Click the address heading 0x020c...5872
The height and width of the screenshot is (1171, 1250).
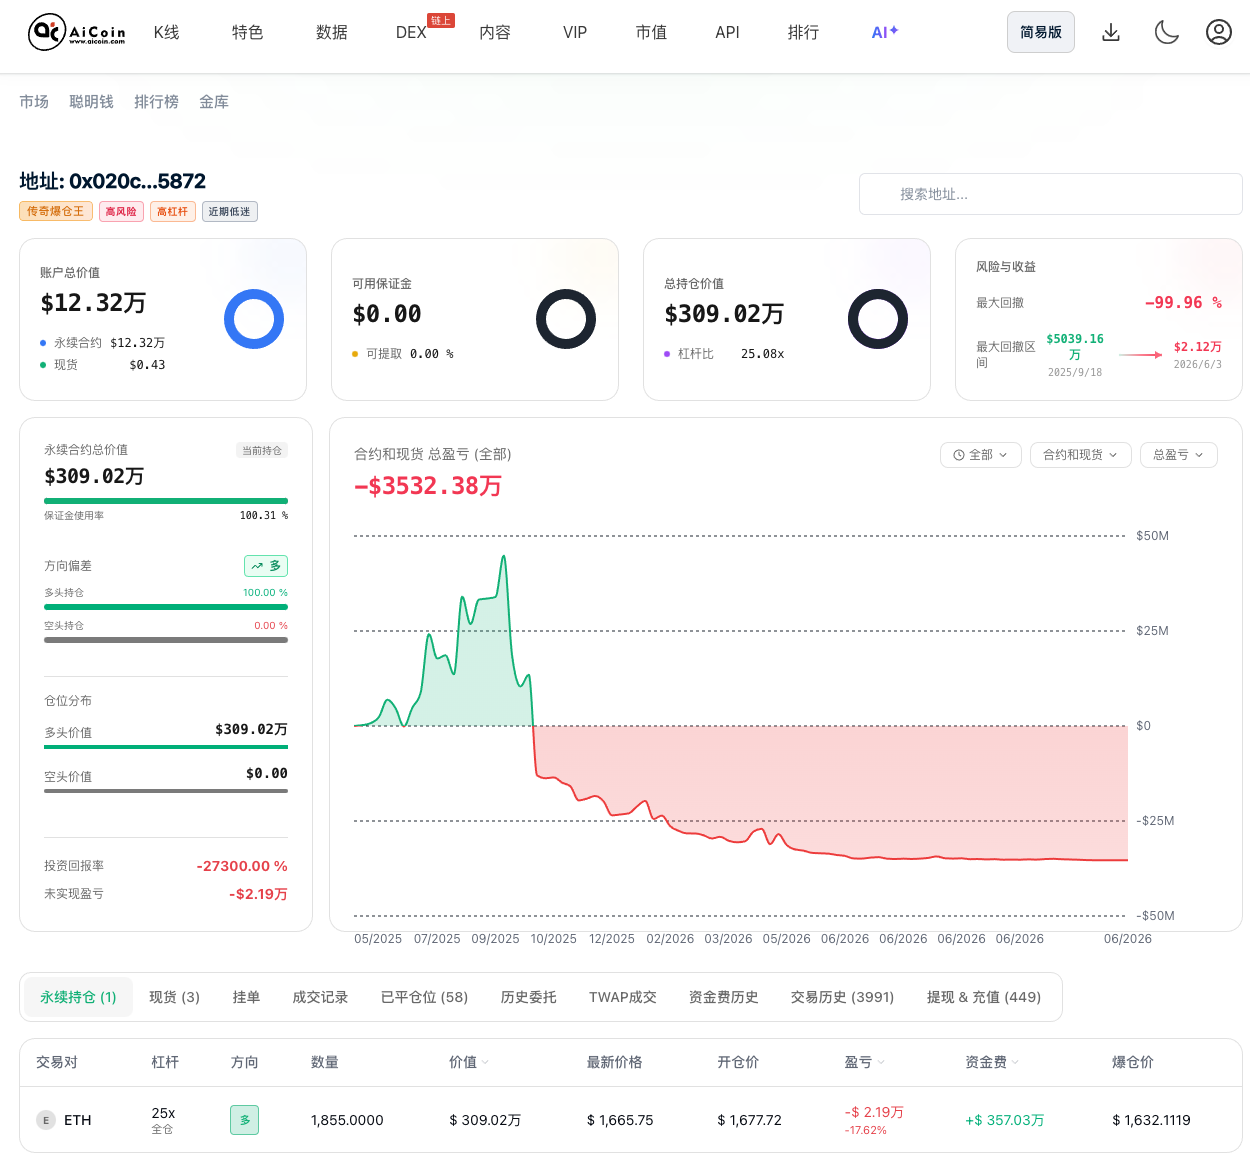pos(113,181)
